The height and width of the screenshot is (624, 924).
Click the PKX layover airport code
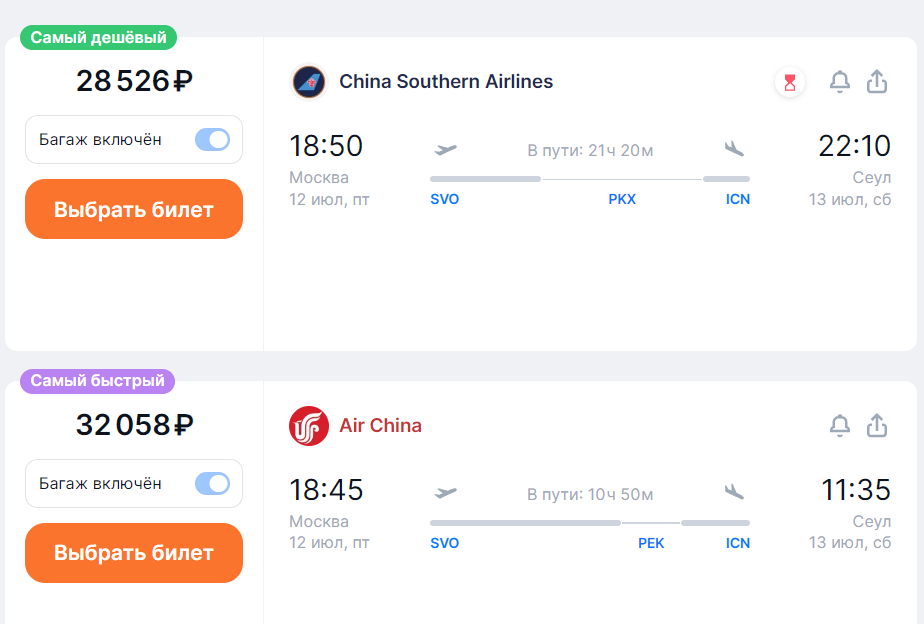pyautogui.click(x=622, y=199)
